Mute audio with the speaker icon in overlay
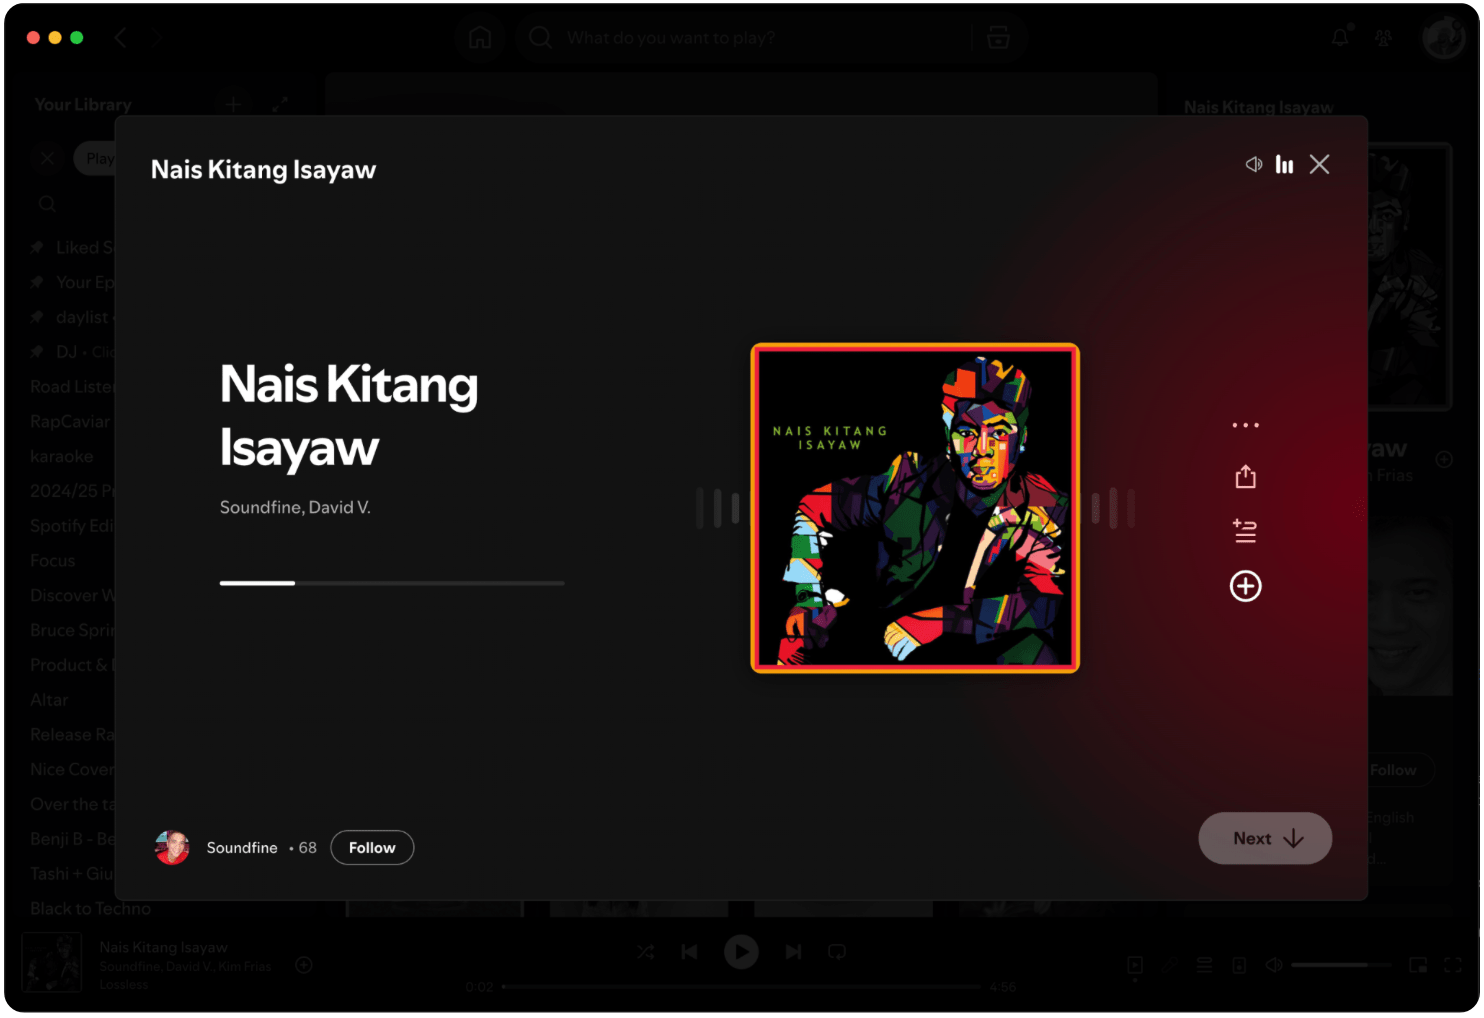Screen dimensions: 1484x1018 [x=1253, y=164]
